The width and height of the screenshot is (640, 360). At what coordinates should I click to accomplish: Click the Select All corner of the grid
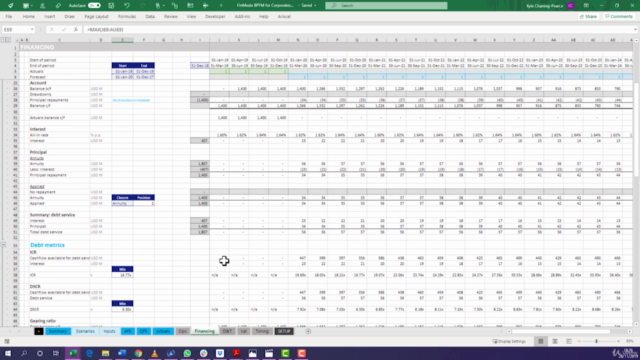[18, 40]
